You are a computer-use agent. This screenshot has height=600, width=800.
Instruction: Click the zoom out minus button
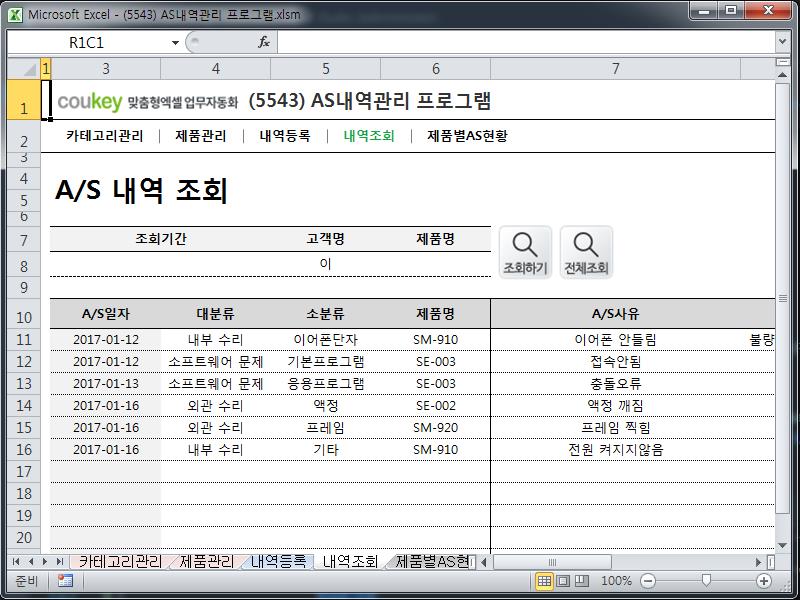pyautogui.click(x=648, y=581)
